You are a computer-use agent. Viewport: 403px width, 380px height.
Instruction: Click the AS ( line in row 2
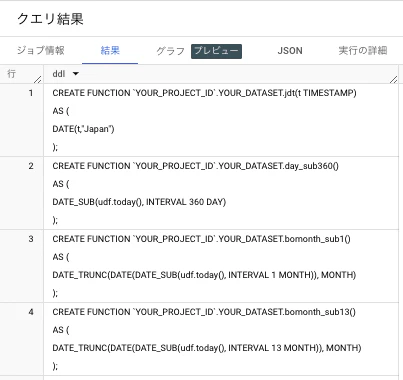coord(61,184)
